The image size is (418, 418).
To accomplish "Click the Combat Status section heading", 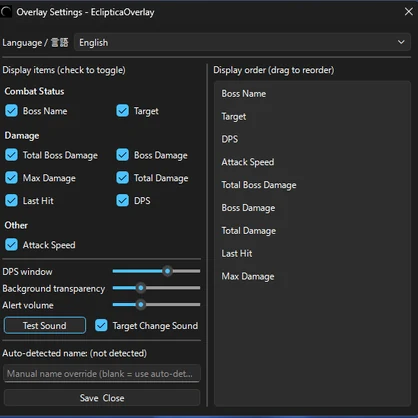I will (x=34, y=91).
